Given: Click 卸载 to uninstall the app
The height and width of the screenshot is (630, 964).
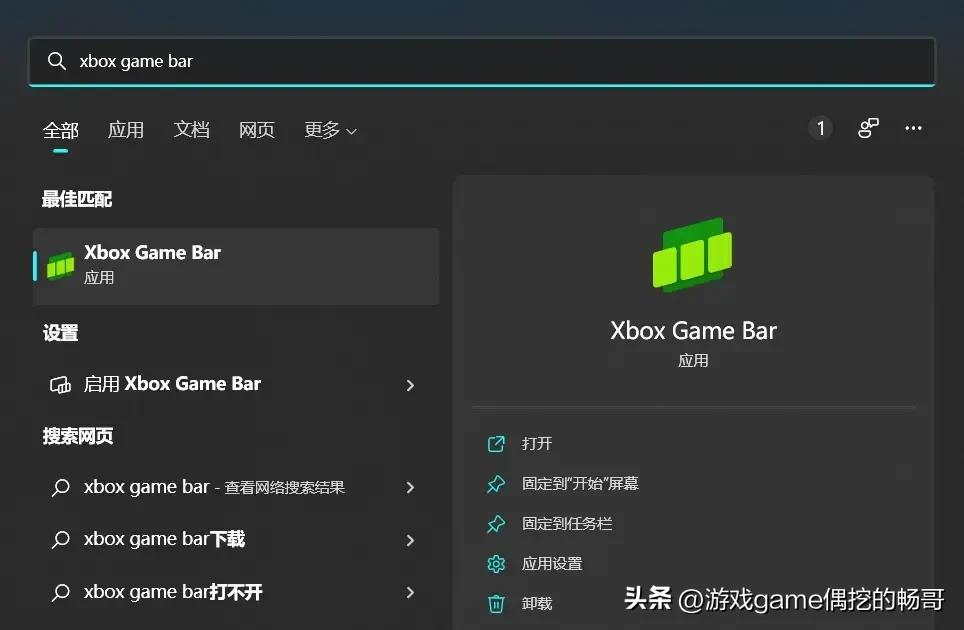Looking at the screenshot, I should point(537,604).
